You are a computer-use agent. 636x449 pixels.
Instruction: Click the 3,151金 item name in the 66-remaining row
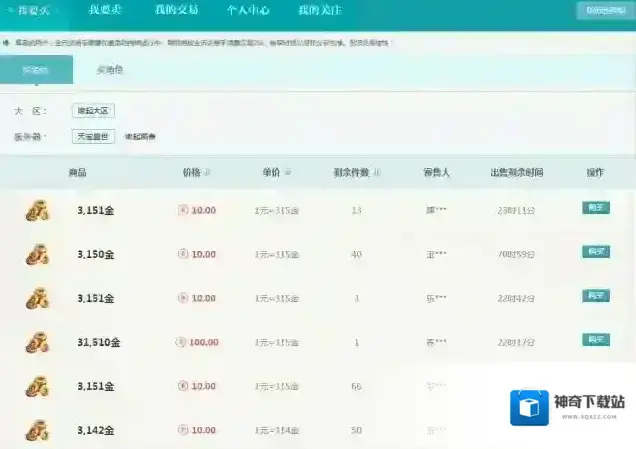coord(96,387)
